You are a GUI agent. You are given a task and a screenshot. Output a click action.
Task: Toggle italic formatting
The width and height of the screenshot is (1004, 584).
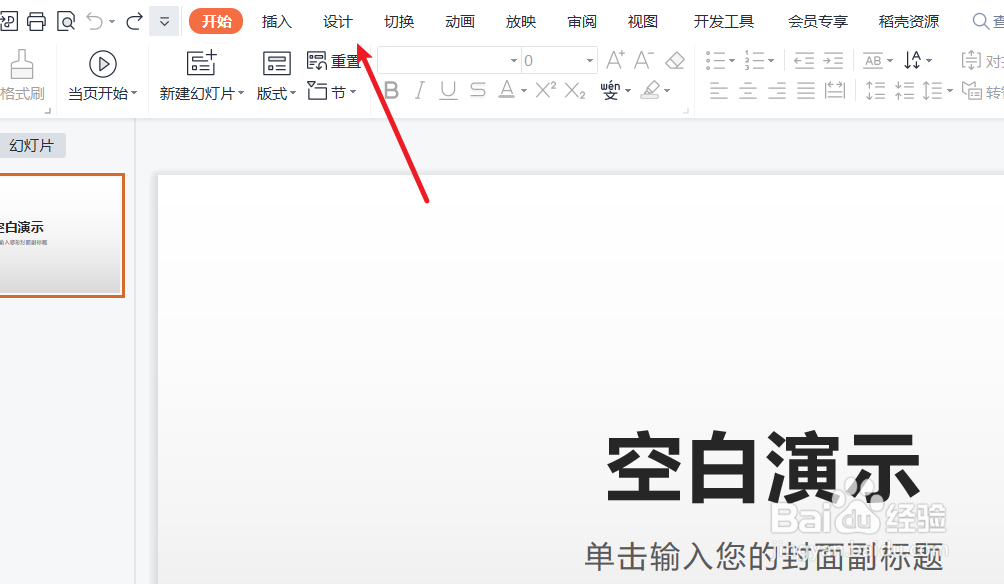coord(419,90)
